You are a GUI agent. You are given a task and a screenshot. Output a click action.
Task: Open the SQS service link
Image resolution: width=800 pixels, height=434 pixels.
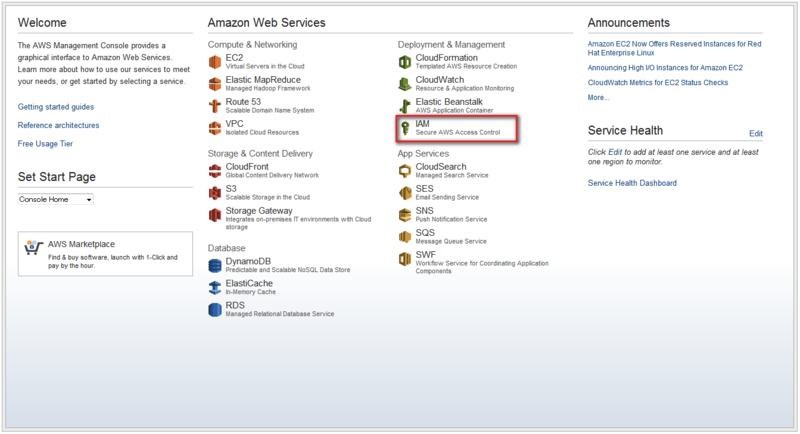pos(425,232)
